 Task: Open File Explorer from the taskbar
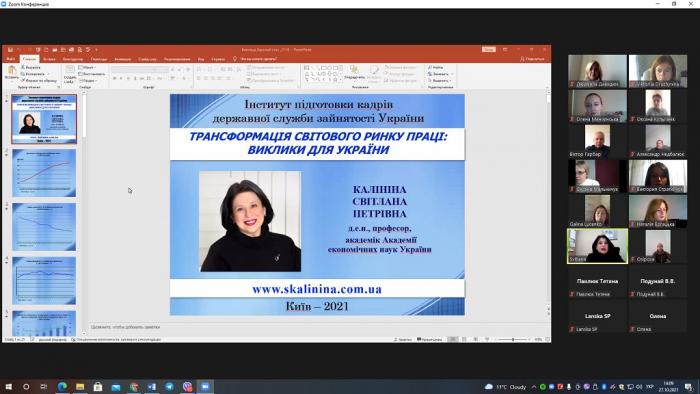tap(80, 386)
